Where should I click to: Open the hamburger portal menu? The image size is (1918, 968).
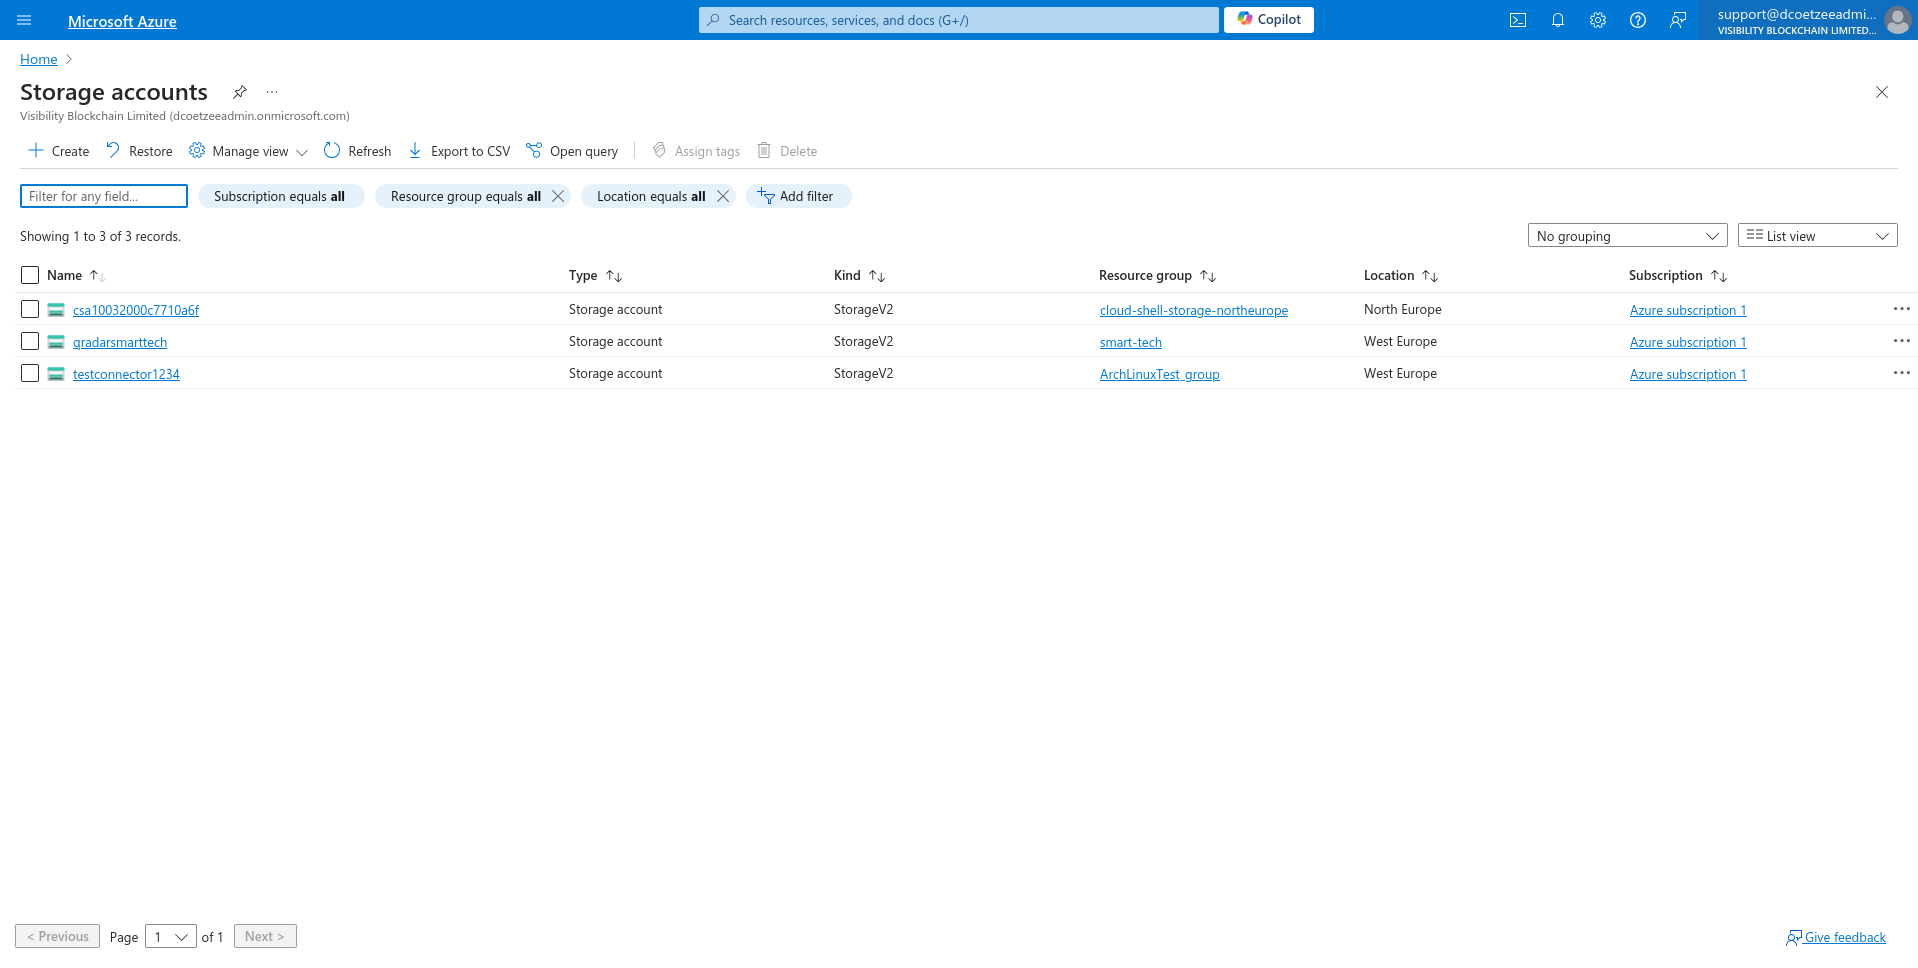[x=24, y=20]
